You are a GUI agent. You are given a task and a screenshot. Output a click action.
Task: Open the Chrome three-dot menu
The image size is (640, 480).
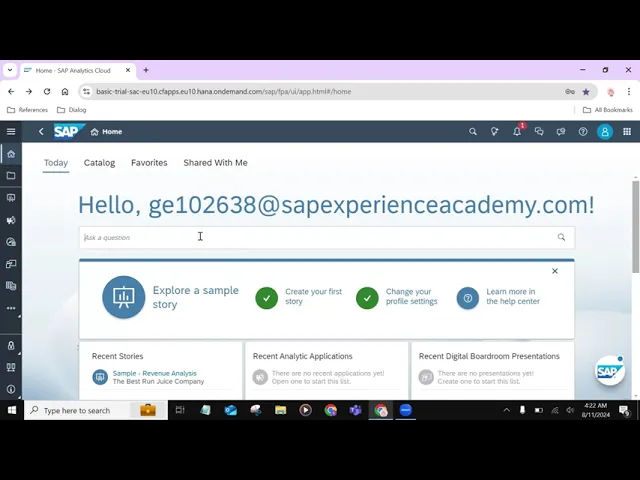(629, 92)
